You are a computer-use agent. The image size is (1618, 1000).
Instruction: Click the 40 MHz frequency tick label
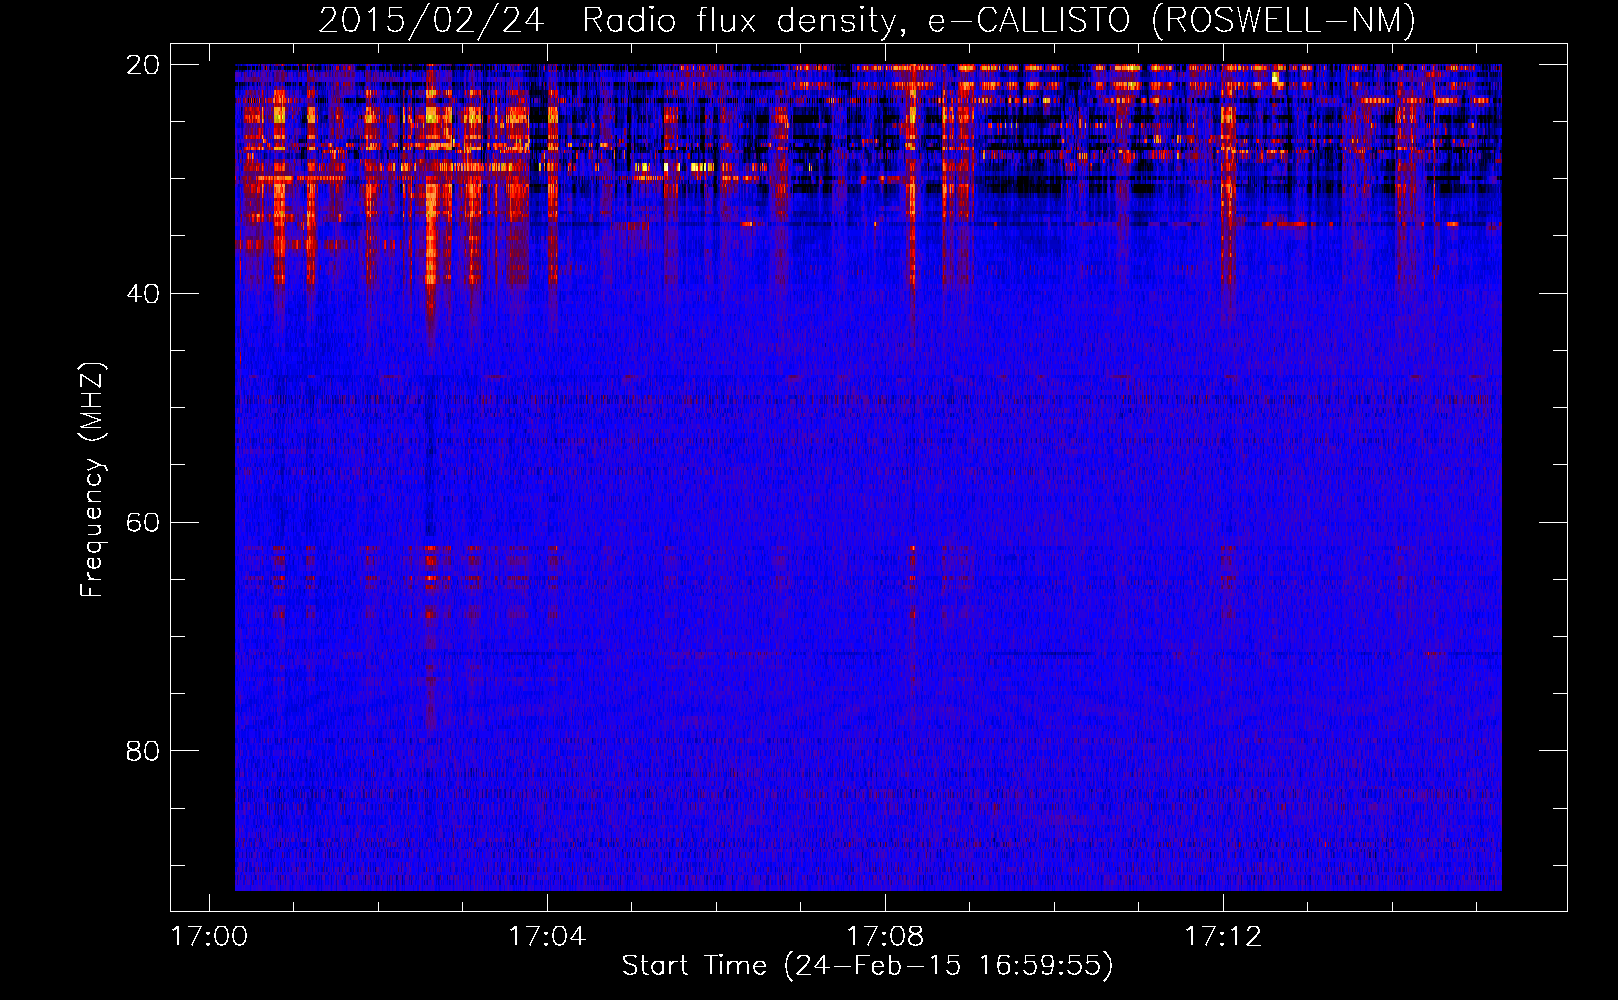click(x=143, y=294)
